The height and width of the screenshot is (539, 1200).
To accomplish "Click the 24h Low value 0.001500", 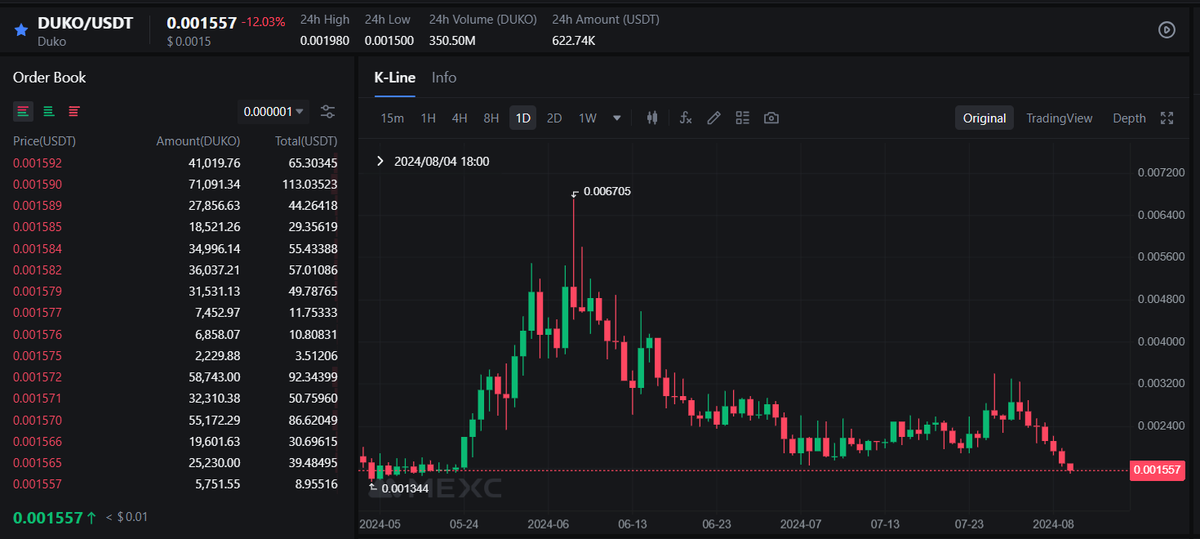I will tap(390, 41).
